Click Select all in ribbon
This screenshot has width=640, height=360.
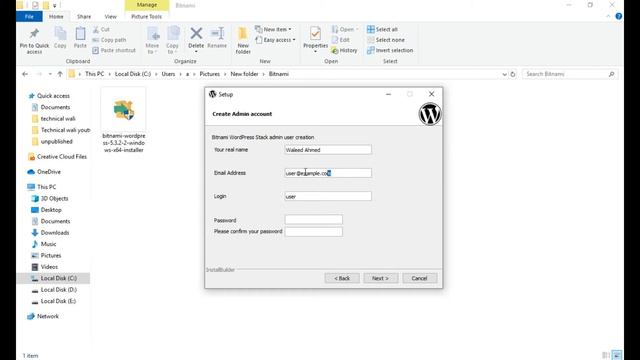pos(382,29)
